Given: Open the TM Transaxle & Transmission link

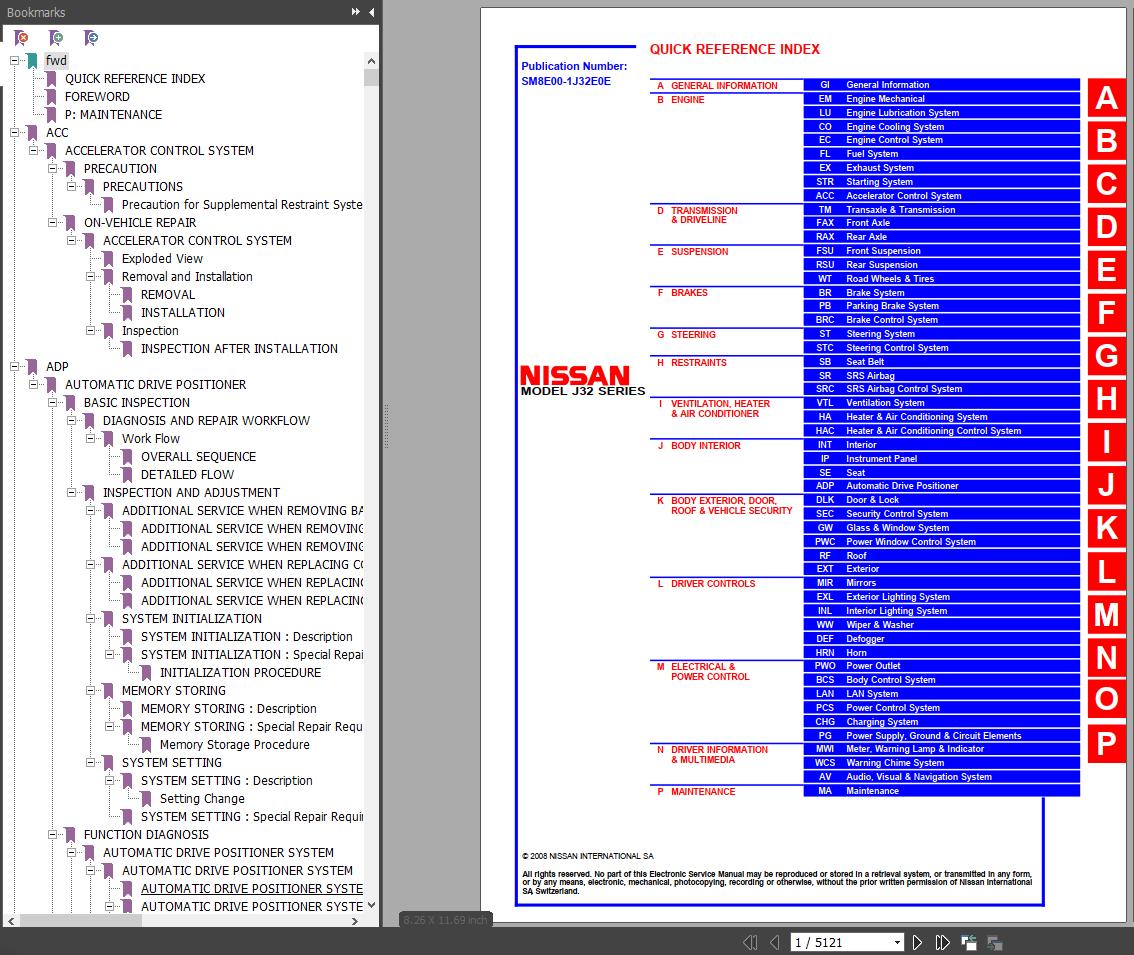Looking at the screenshot, I should coord(941,210).
